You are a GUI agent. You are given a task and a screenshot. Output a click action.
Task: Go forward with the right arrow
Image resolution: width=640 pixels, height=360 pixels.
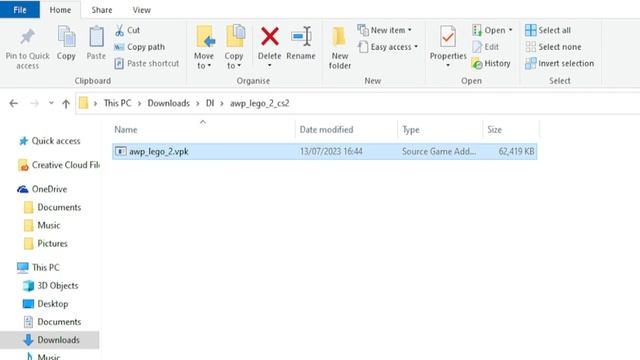pyautogui.click(x=34, y=103)
